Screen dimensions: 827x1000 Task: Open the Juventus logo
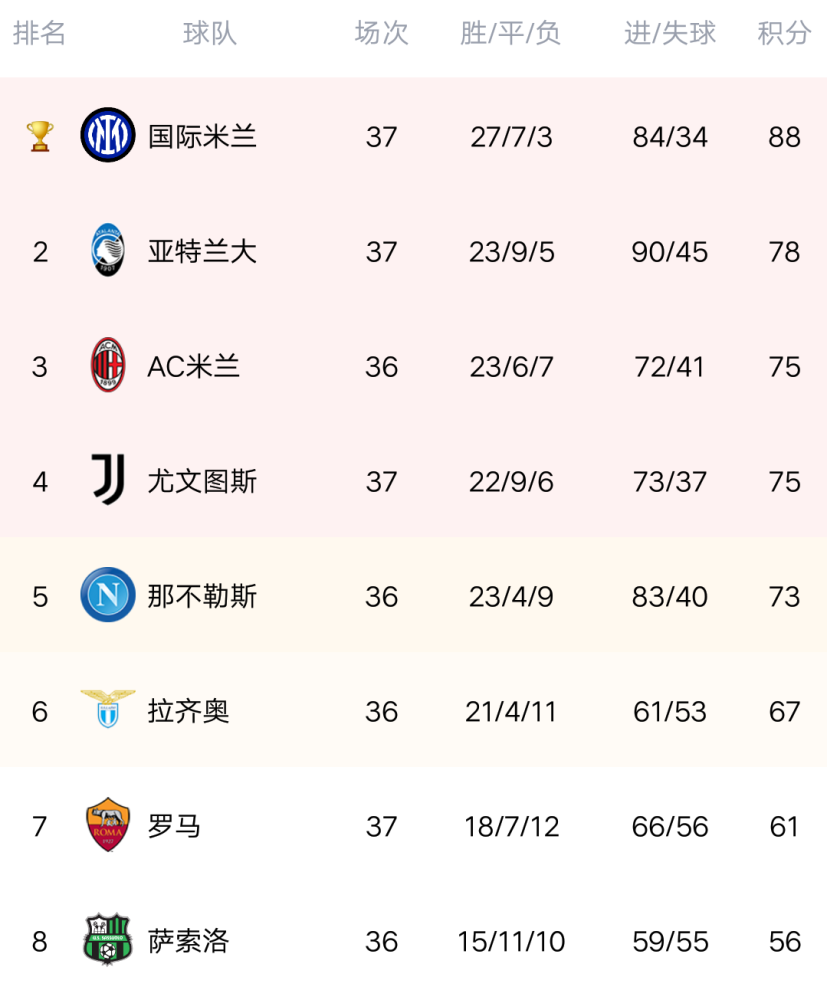click(x=108, y=480)
